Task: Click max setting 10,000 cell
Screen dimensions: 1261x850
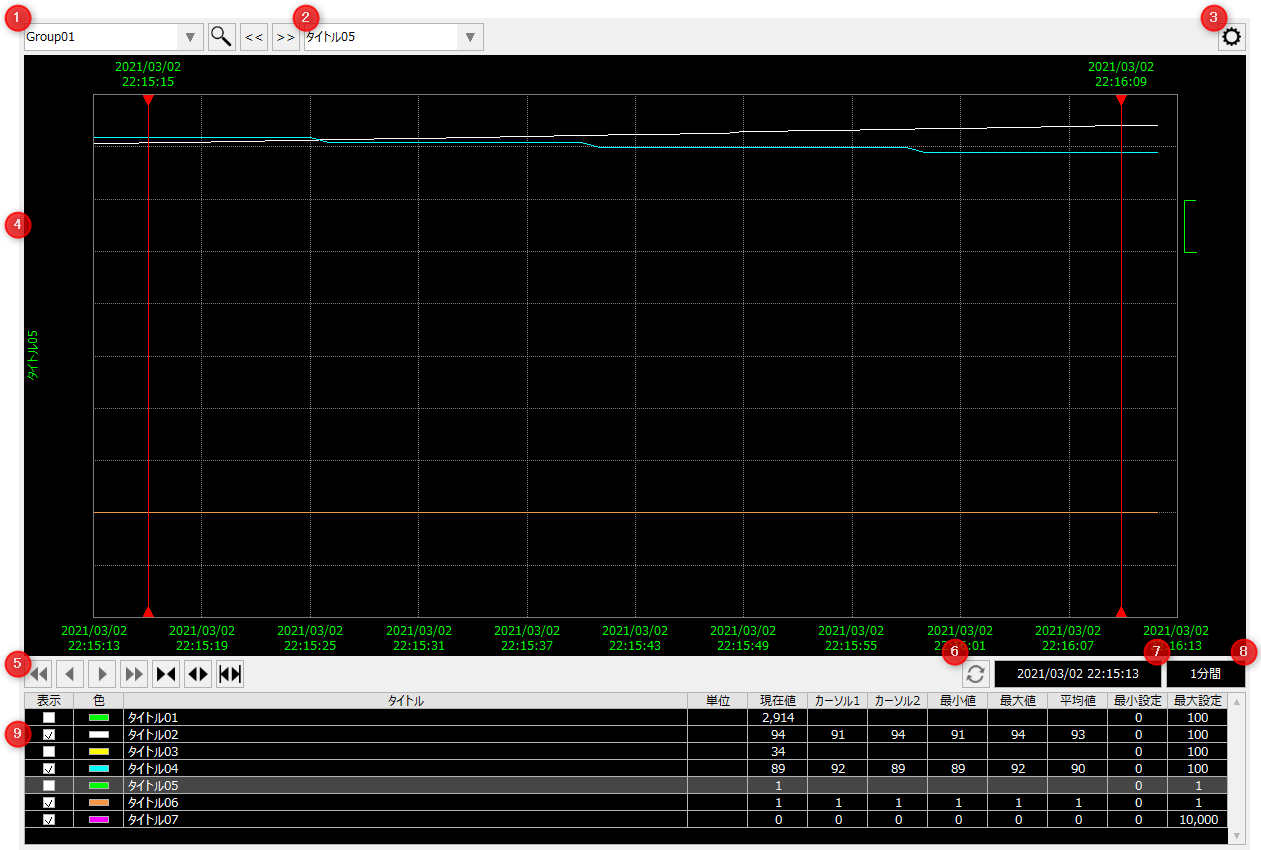Action: [1198, 820]
